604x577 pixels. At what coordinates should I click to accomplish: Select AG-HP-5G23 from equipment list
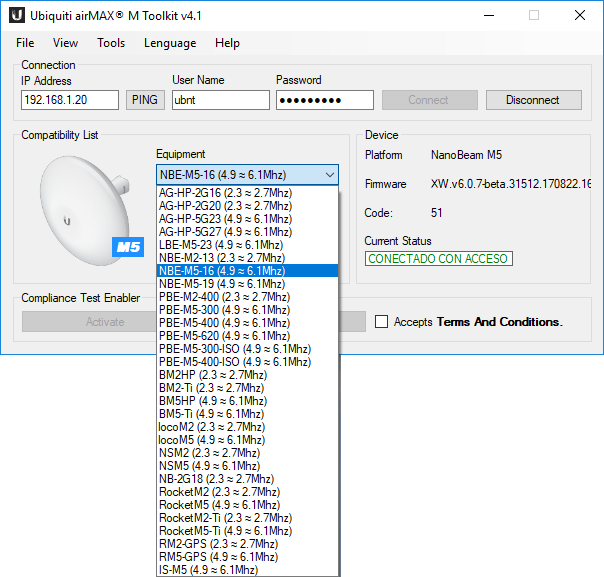pos(248,219)
